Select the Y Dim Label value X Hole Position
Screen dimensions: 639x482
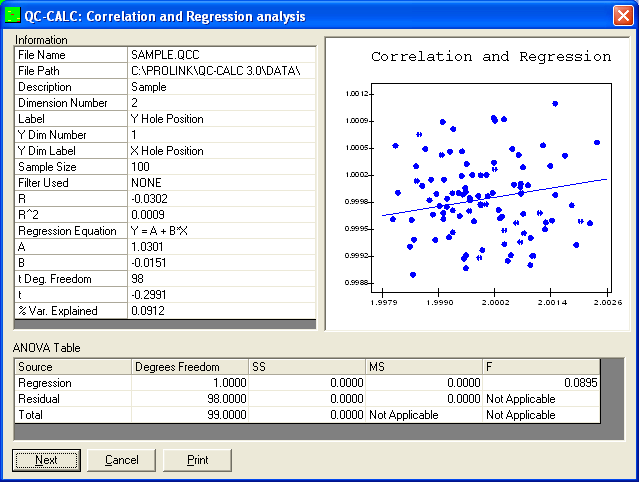tap(221, 151)
